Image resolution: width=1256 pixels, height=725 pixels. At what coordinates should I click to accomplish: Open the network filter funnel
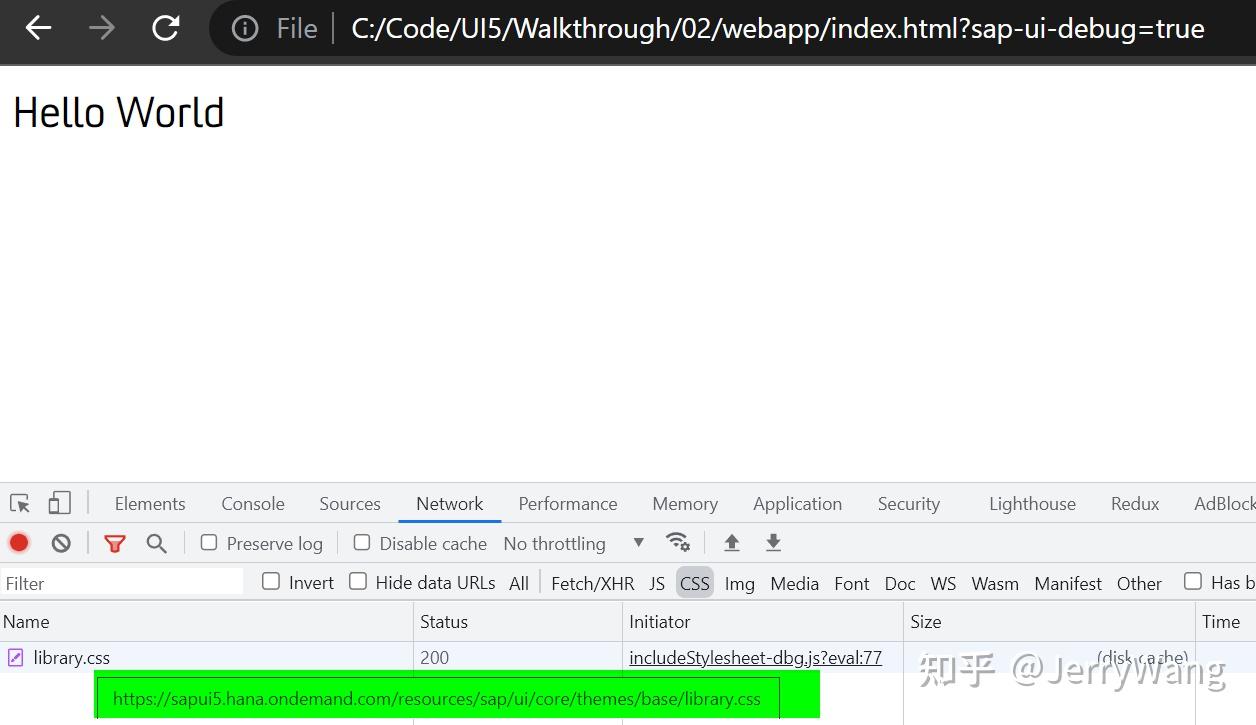tap(115, 542)
